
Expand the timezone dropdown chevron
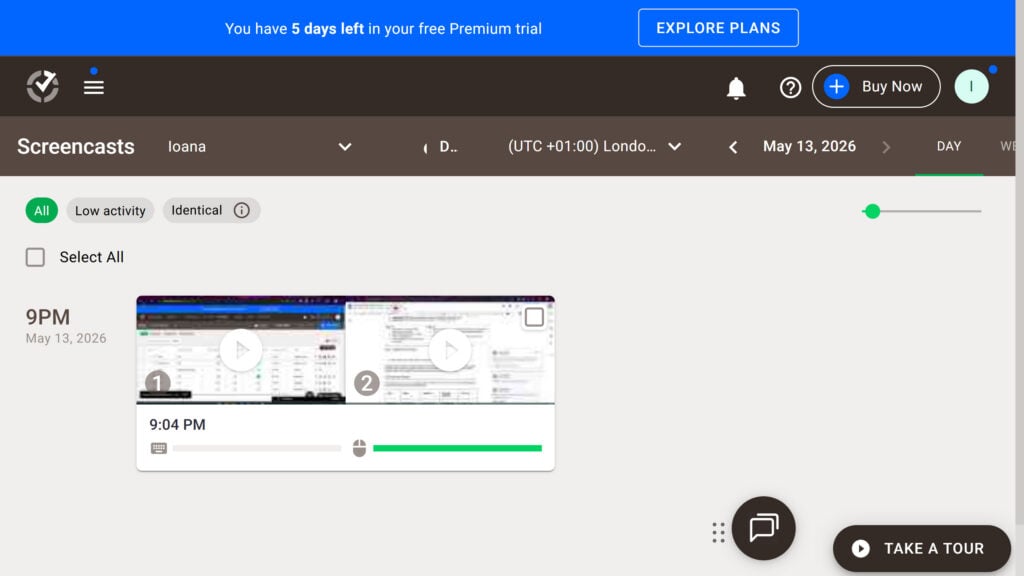pos(675,147)
